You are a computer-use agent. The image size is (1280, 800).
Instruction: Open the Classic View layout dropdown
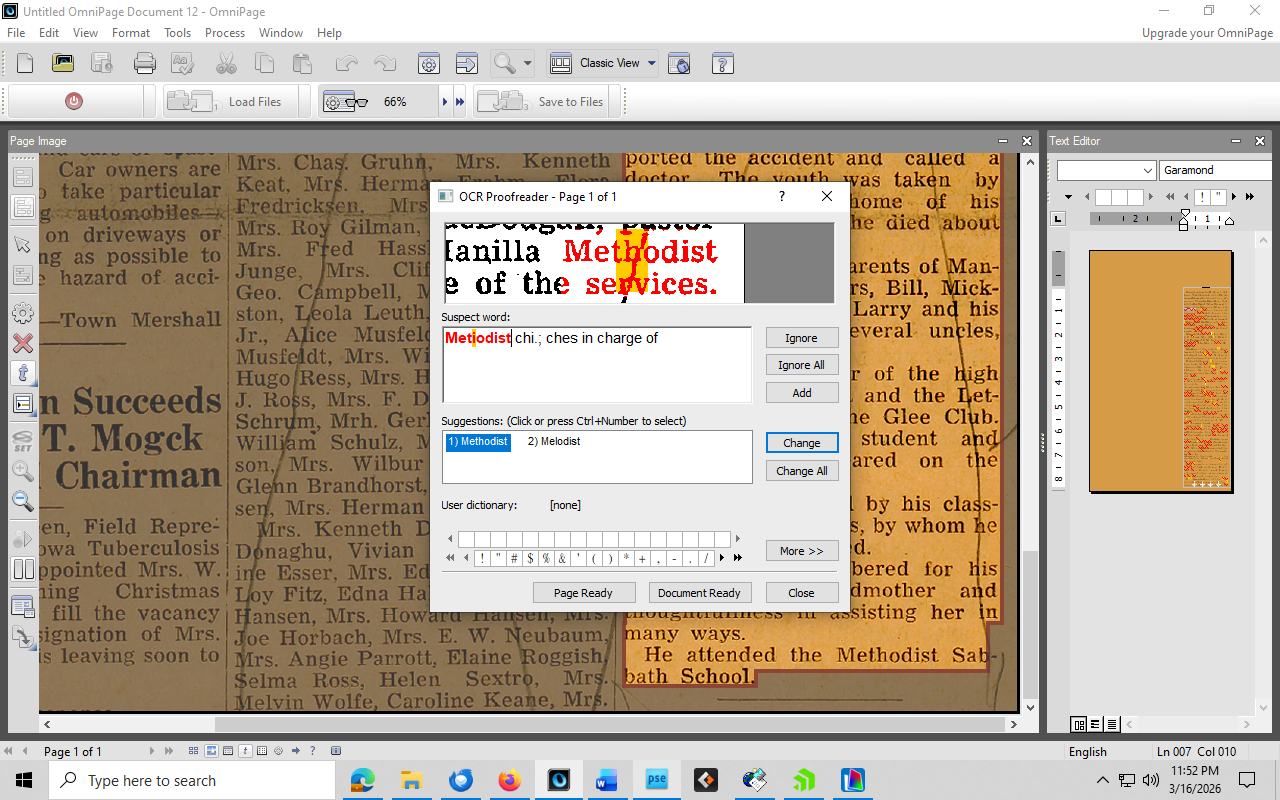pos(651,63)
